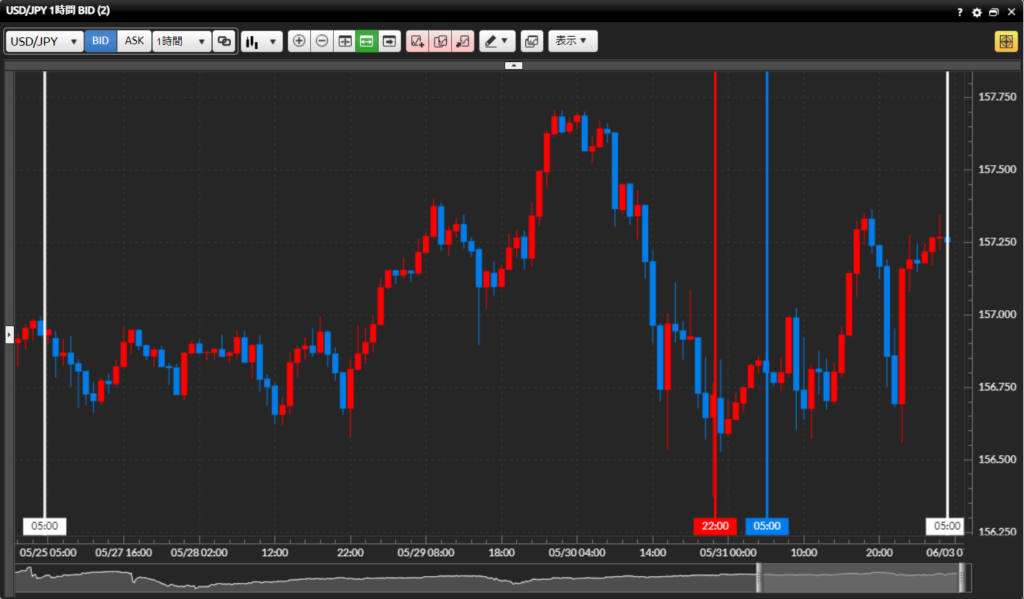
Task: Click the third pink chart-order icon
Action: pos(462,41)
